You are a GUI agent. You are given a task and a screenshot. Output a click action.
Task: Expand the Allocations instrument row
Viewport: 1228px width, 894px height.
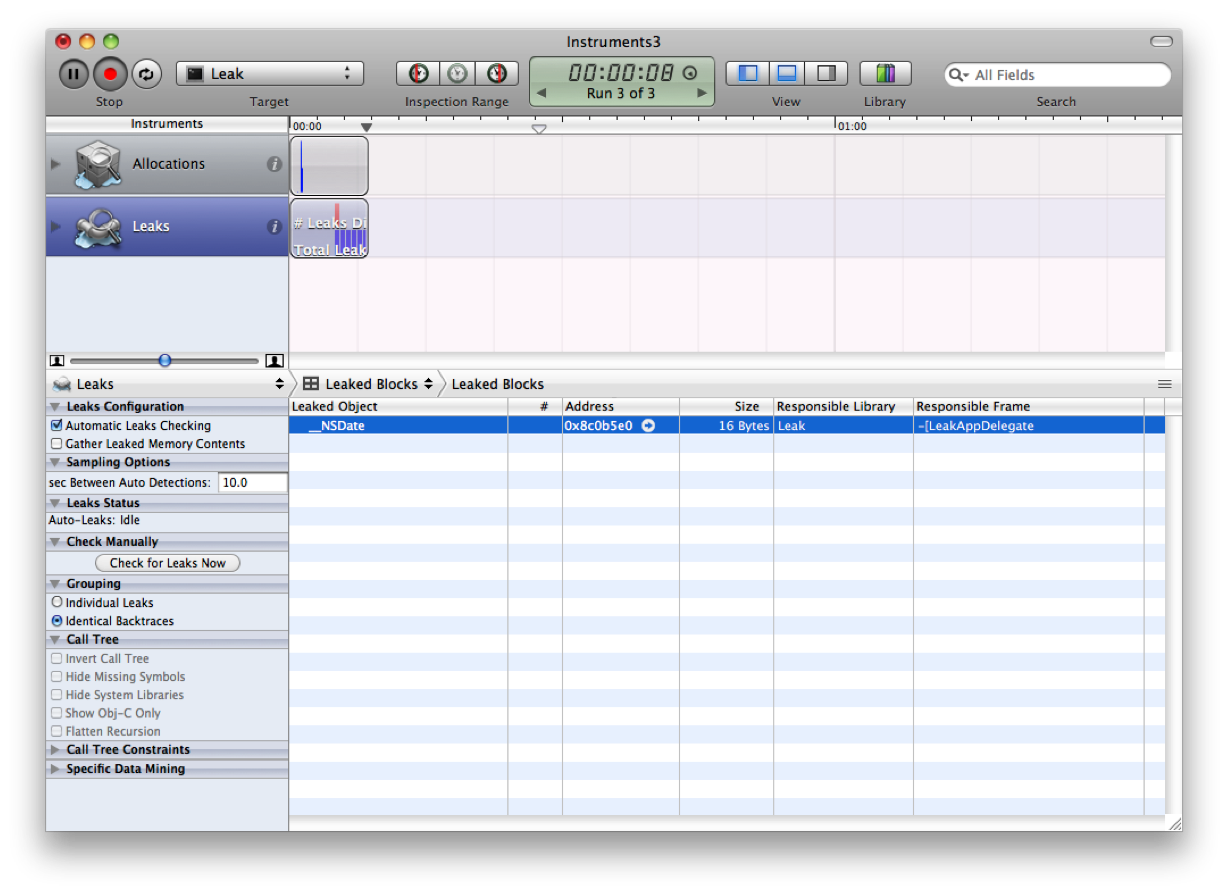point(56,164)
